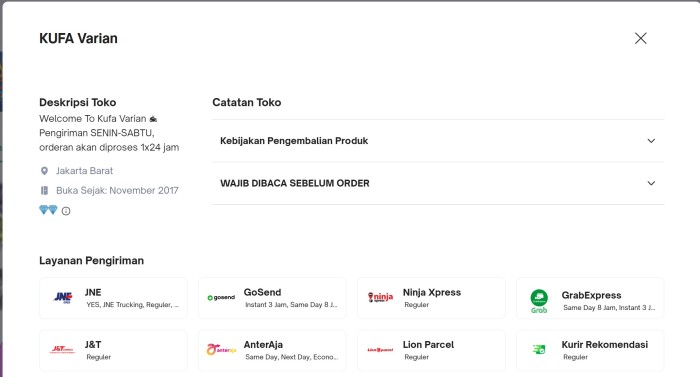Click the Lion Parcel logo
700x377 pixels.
(x=380, y=350)
